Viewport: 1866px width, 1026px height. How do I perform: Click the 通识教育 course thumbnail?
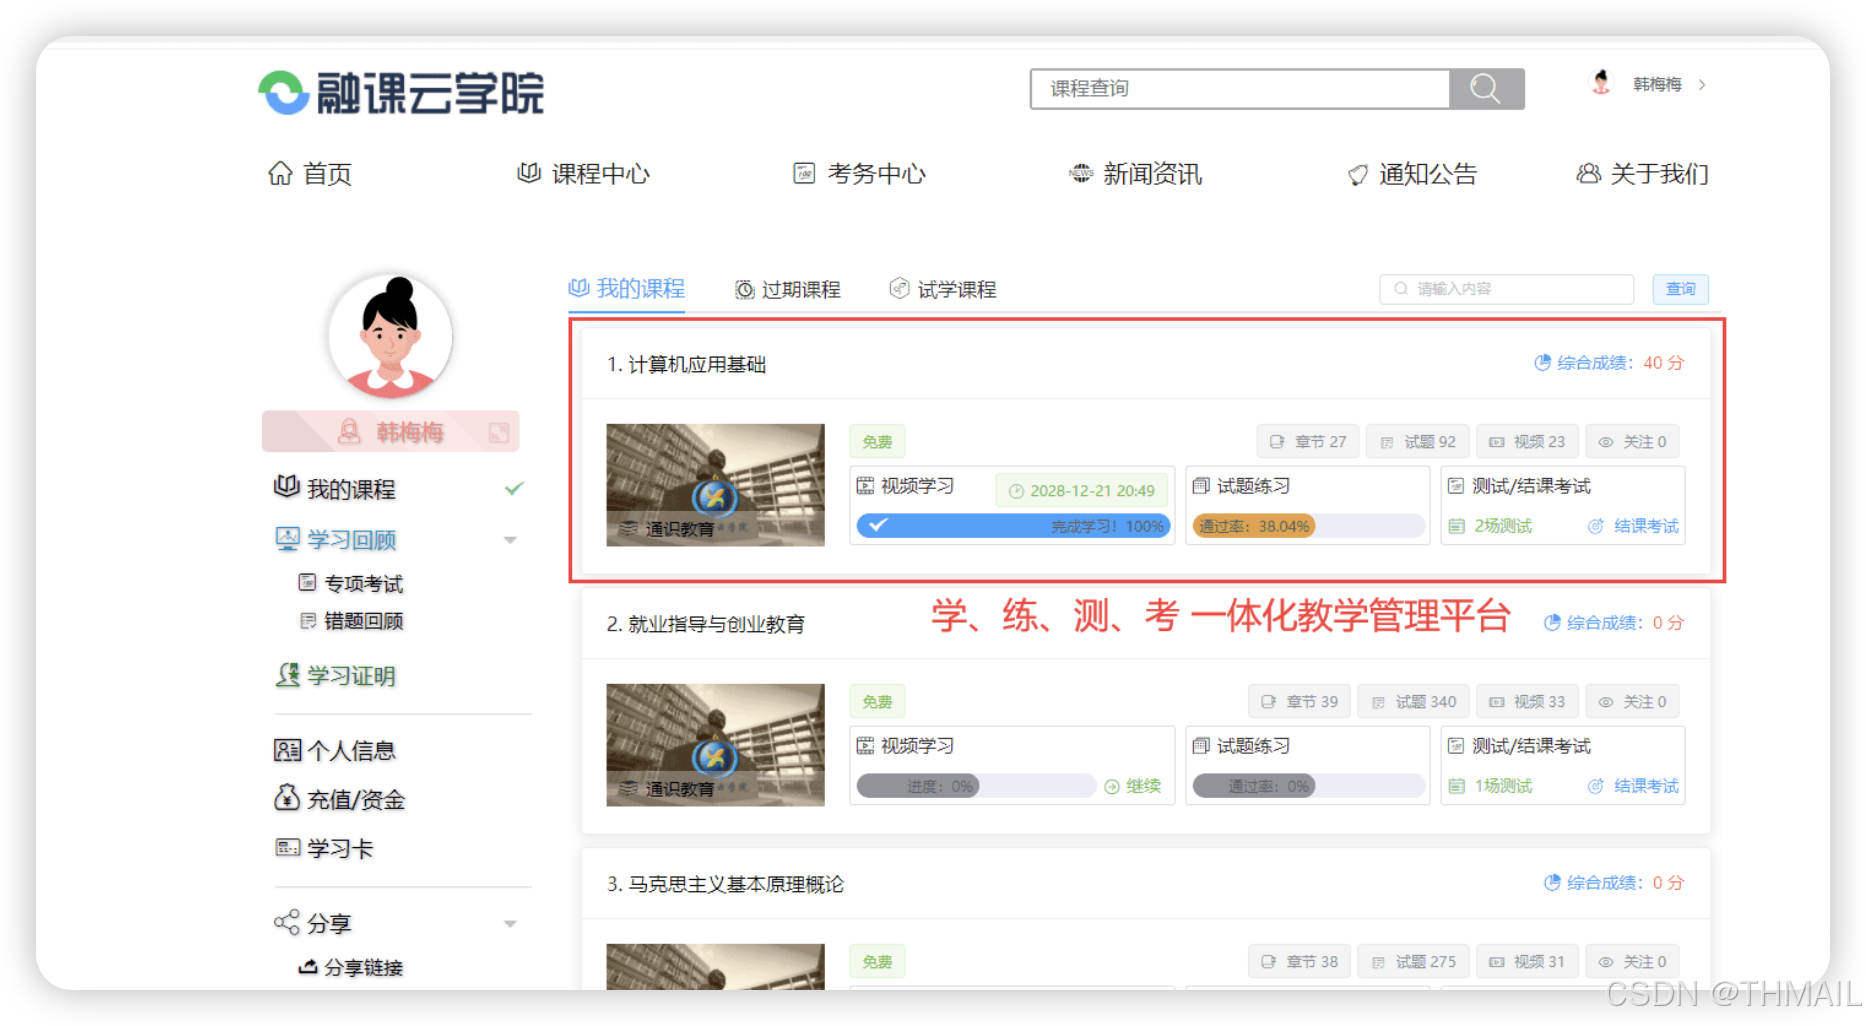(714, 486)
